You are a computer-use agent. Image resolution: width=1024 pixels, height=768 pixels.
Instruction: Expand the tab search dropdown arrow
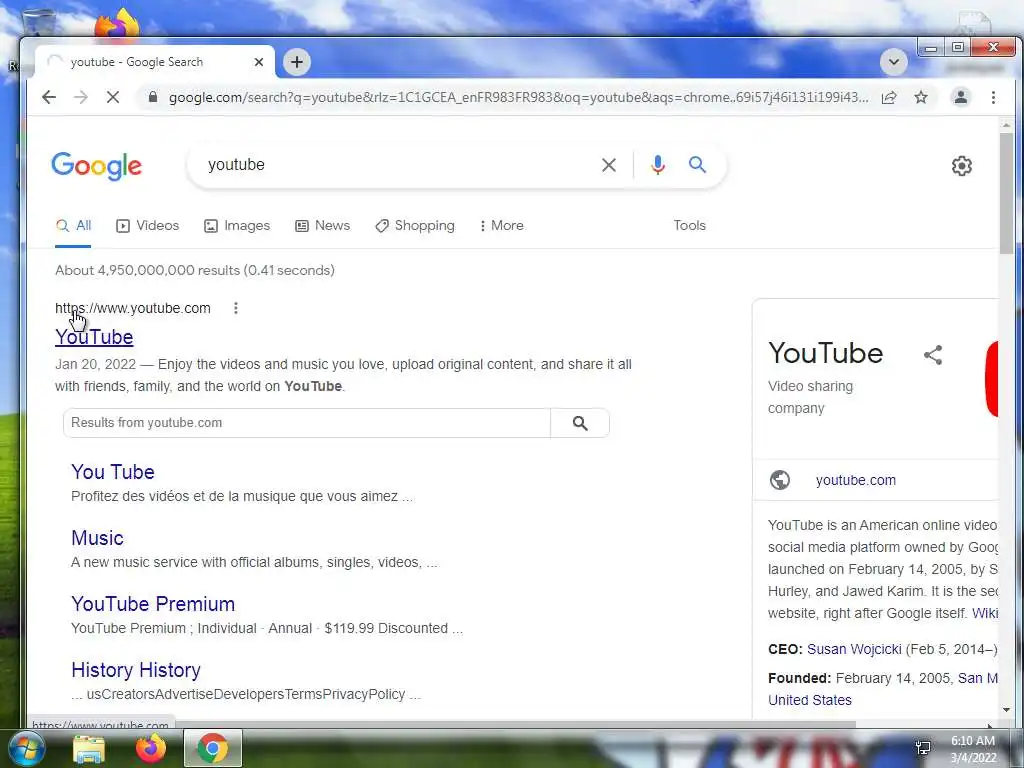(x=894, y=62)
